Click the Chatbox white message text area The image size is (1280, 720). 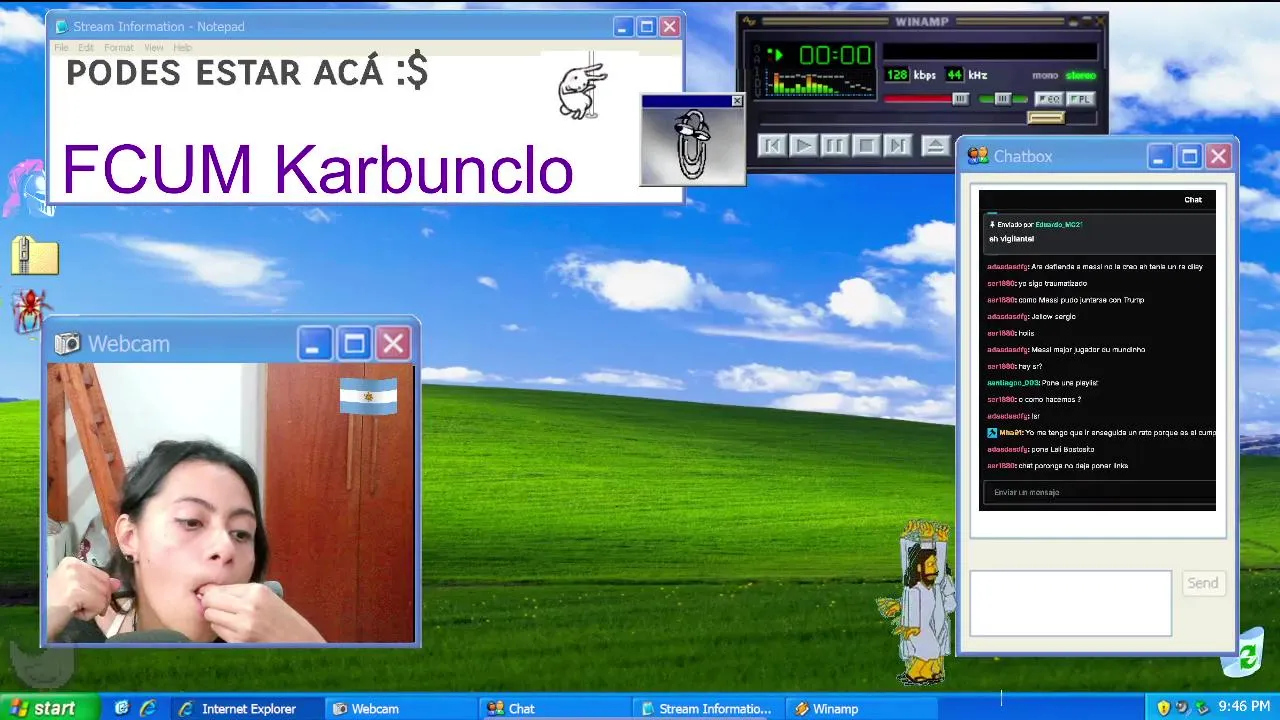pos(1070,603)
